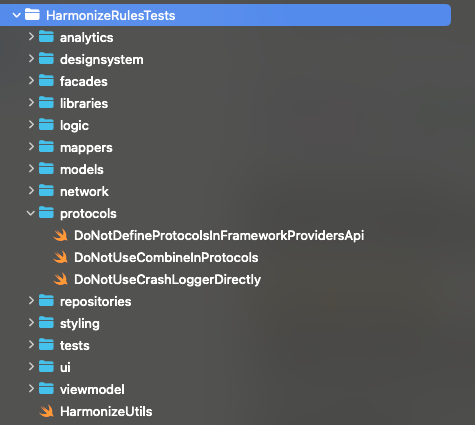Expand the repositories folder
Screen dimensions: 475x425
[31, 301]
